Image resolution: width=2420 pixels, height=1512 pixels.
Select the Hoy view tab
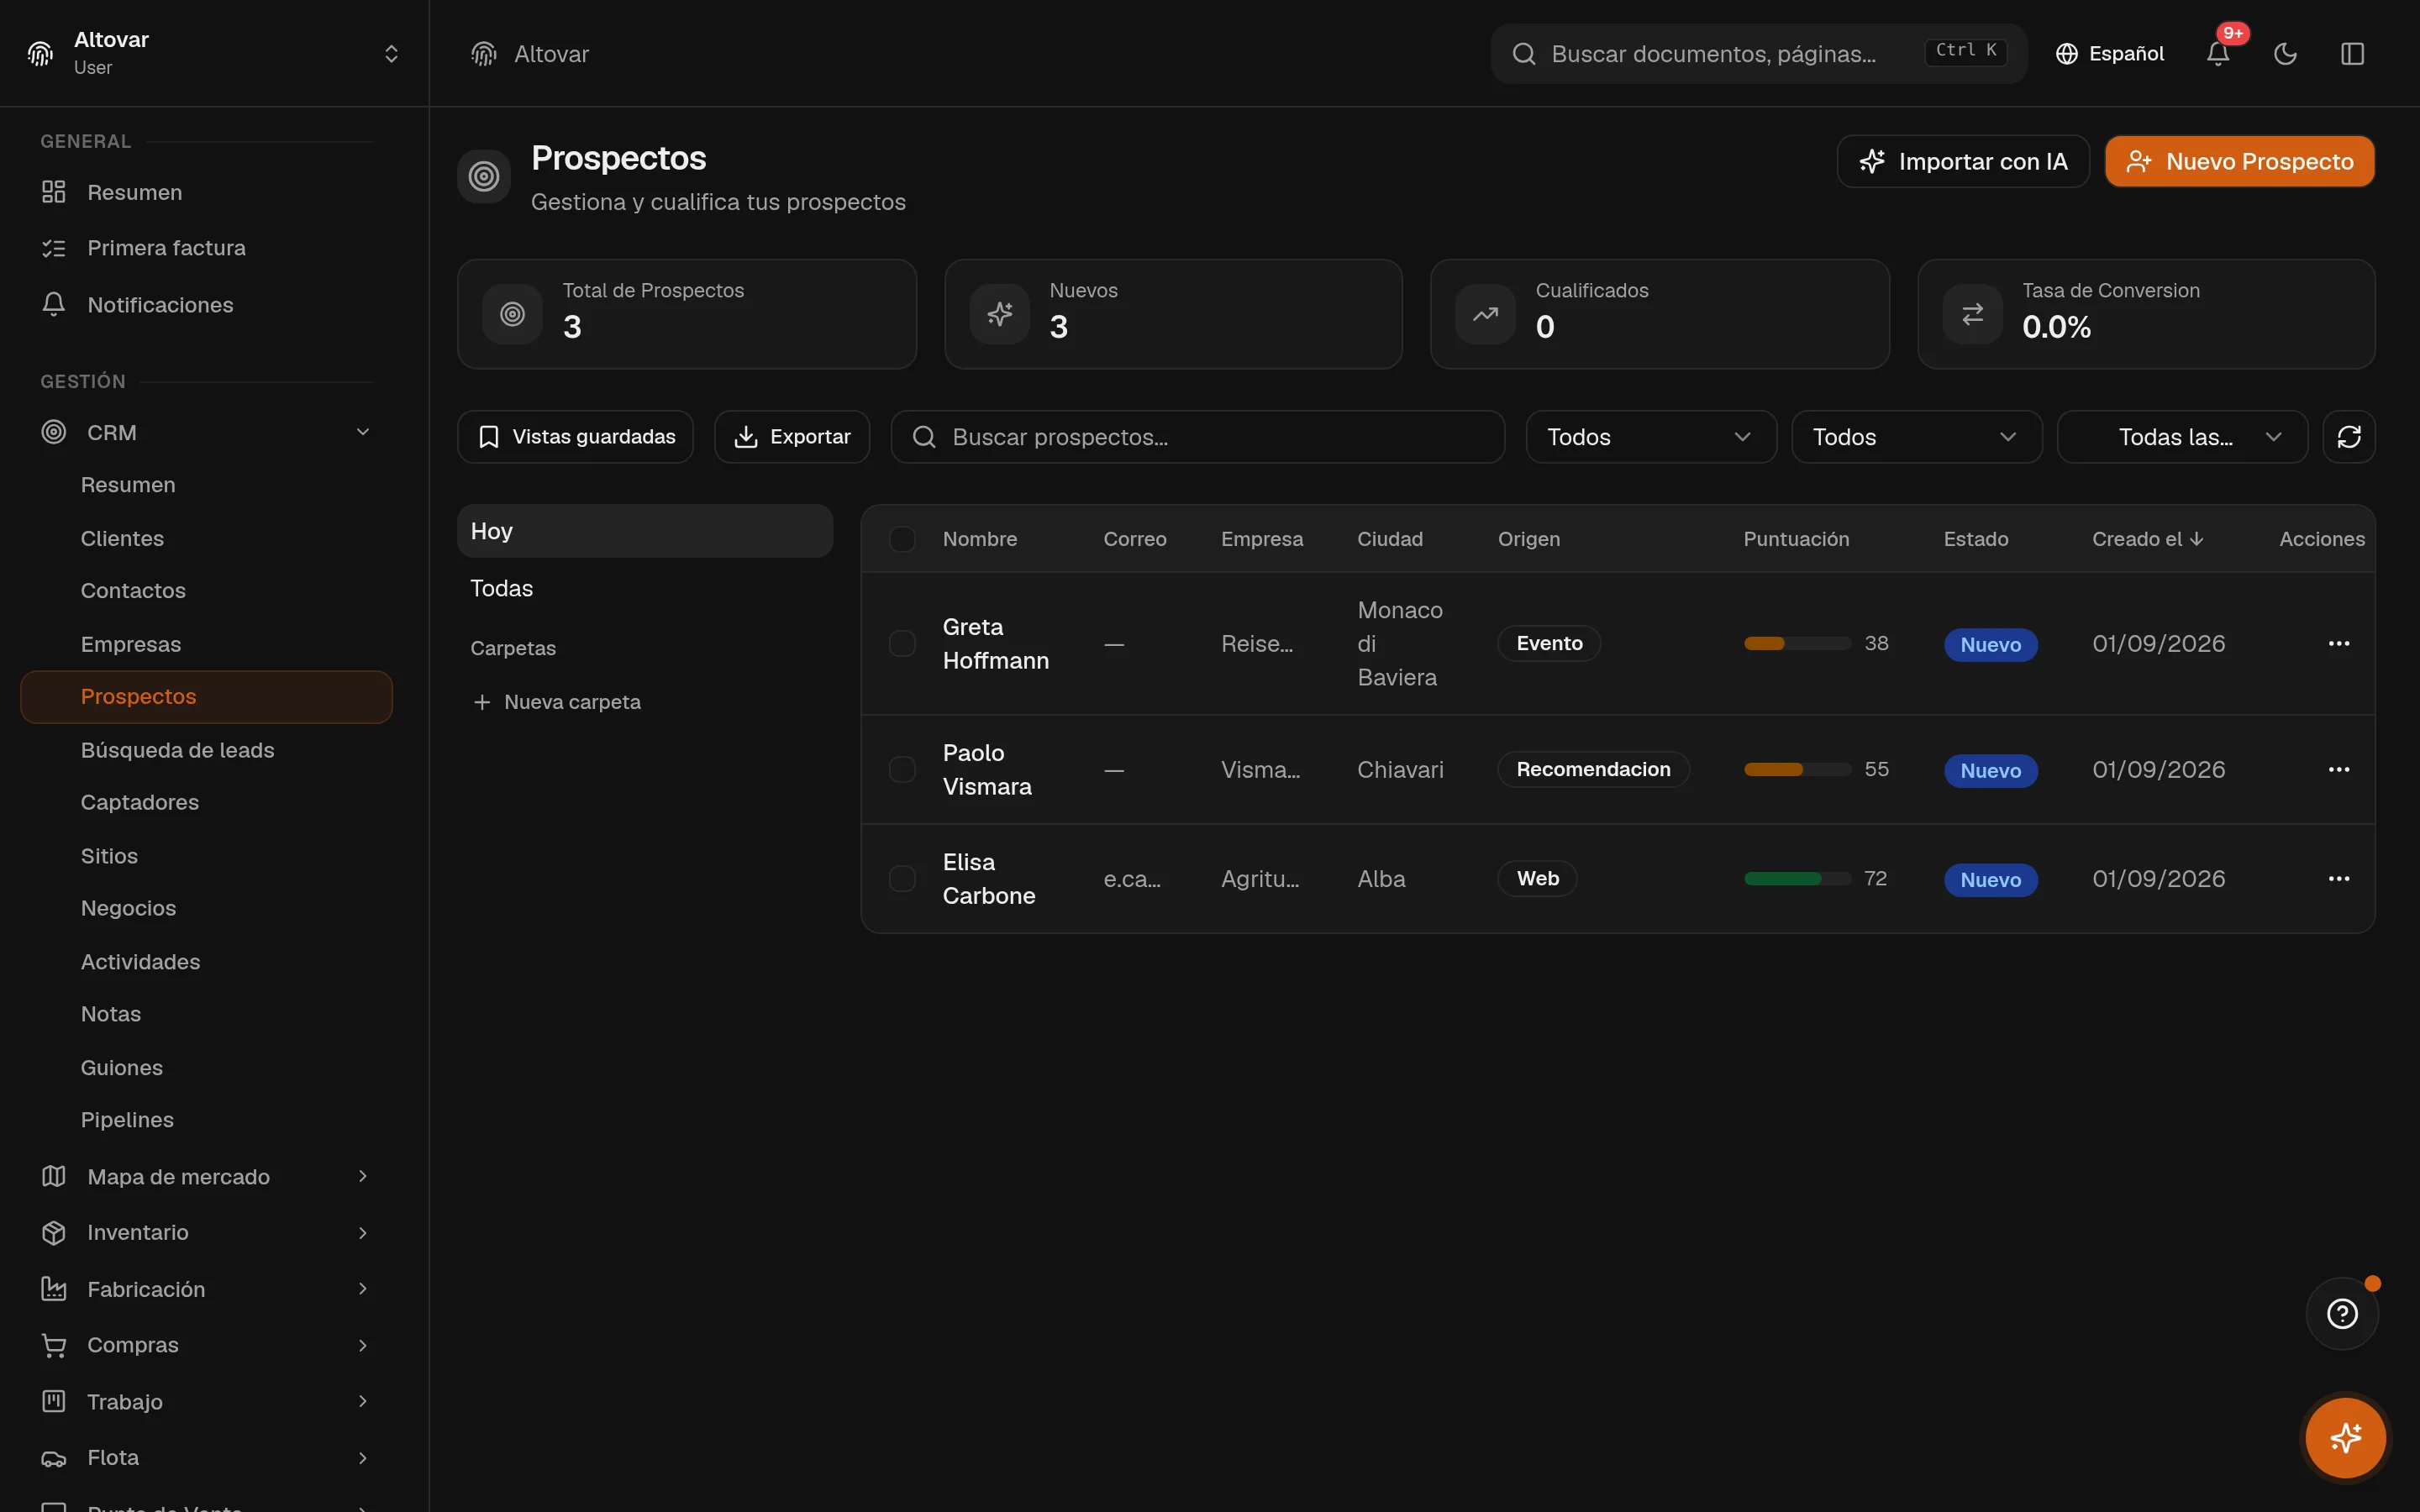pyautogui.click(x=645, y=531)
